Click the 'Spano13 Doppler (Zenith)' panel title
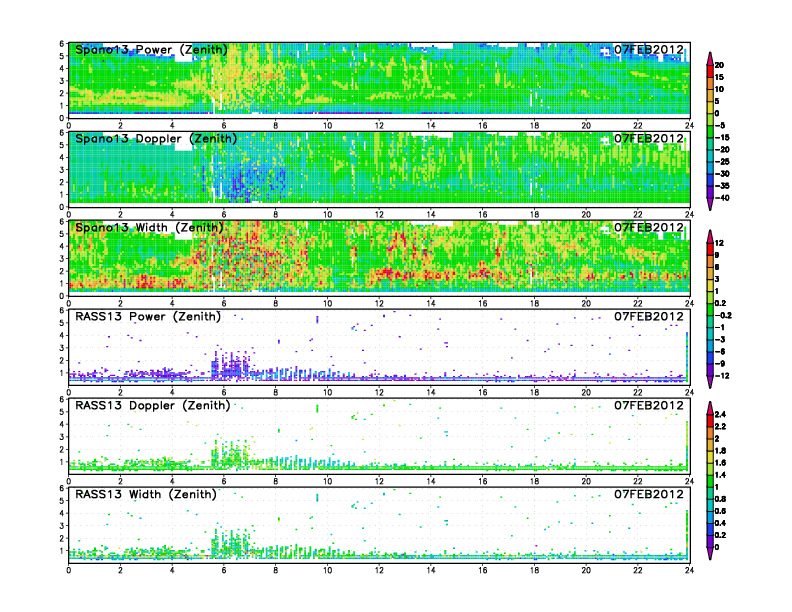 (156, 139)
